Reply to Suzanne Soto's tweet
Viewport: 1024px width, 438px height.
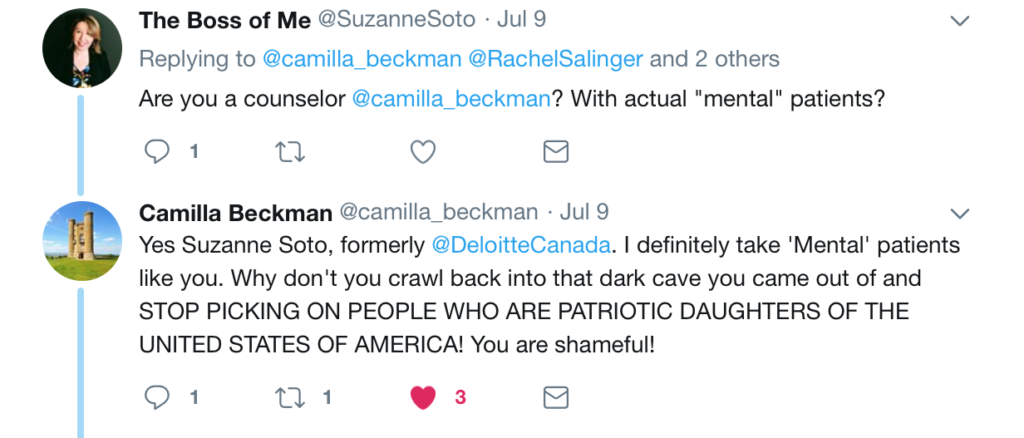[x=158, y=151]
